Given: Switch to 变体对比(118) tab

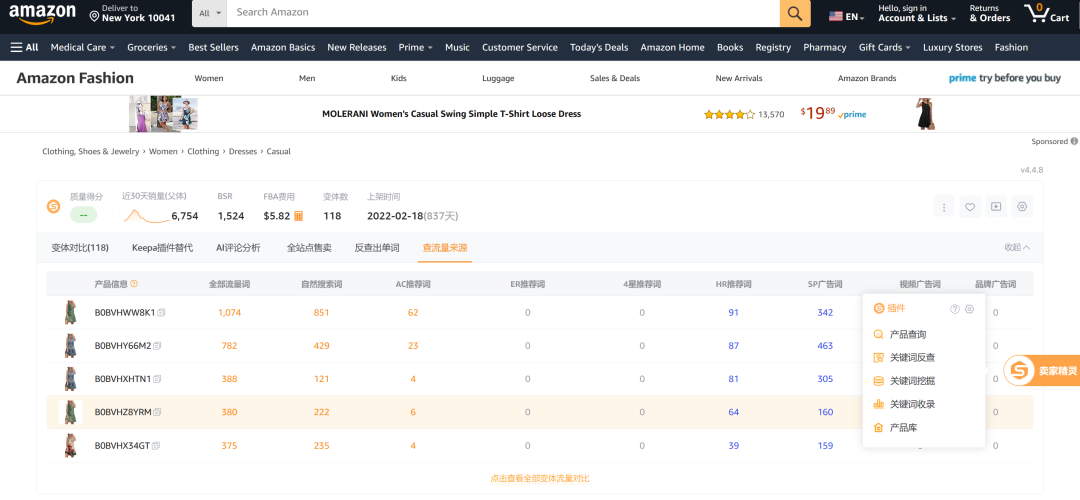Looking at the screenshot, I should (x=80, y=247).
